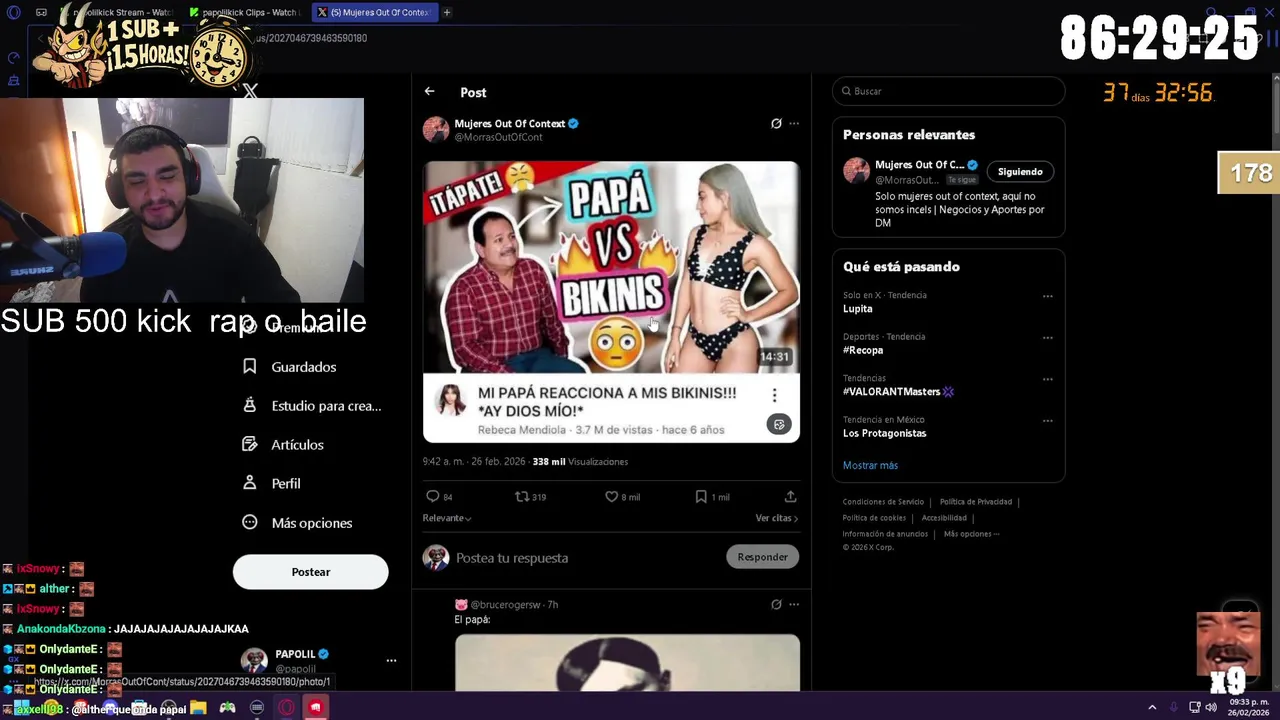The width and height of the screenshot is (1280, 720).
Task: Open the reply comments icon showing 84
Action: coord(433,496)
